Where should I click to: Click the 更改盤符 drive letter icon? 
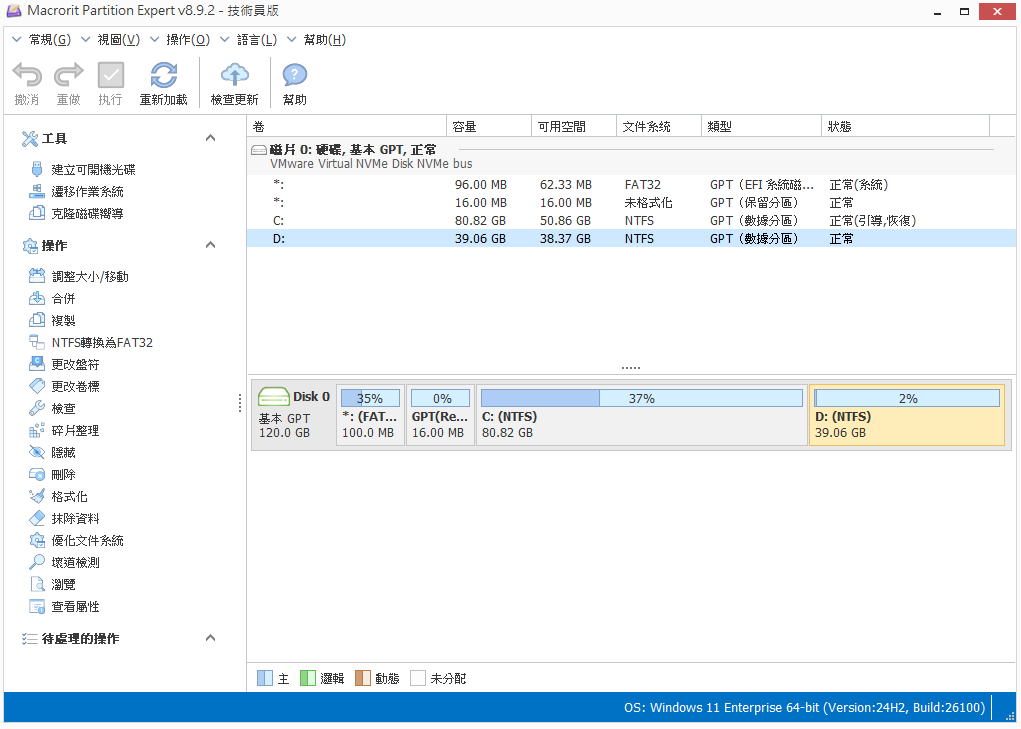[x=37, y=364]
